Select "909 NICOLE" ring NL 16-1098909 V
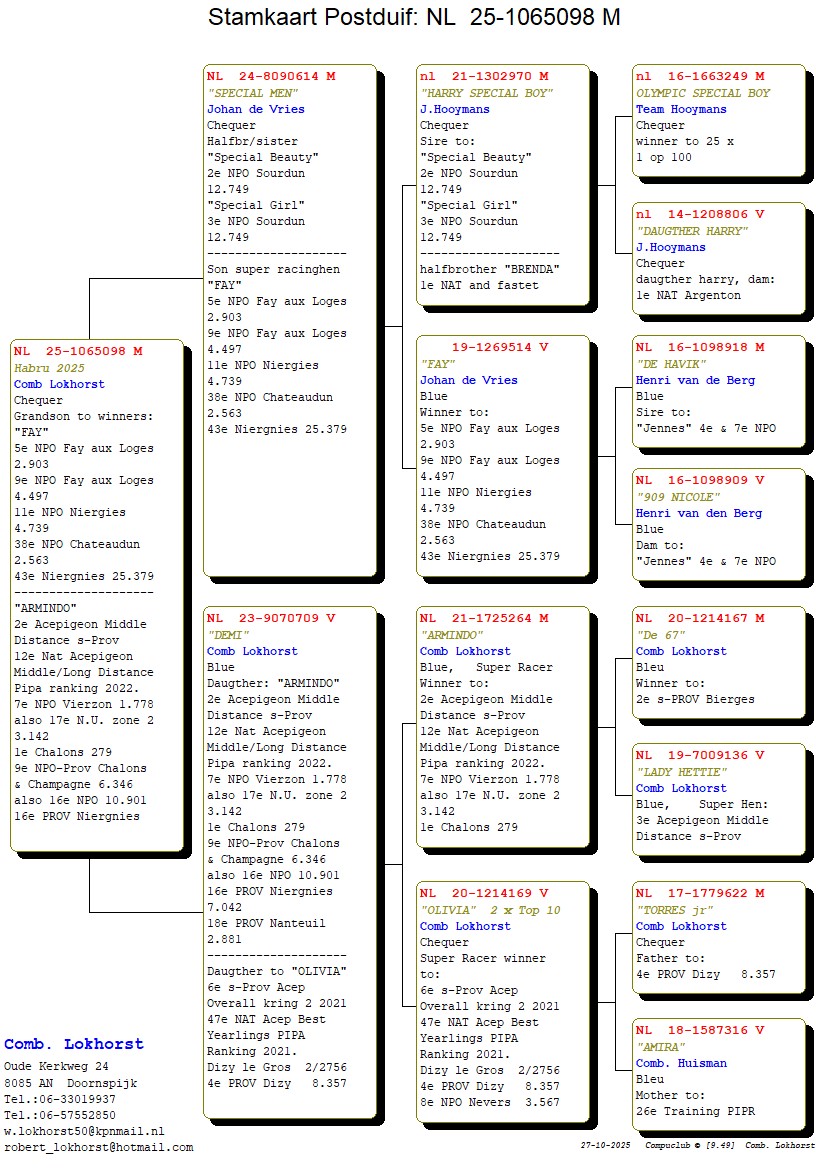This screenshot has height=1172, width=816. point(700,480)
